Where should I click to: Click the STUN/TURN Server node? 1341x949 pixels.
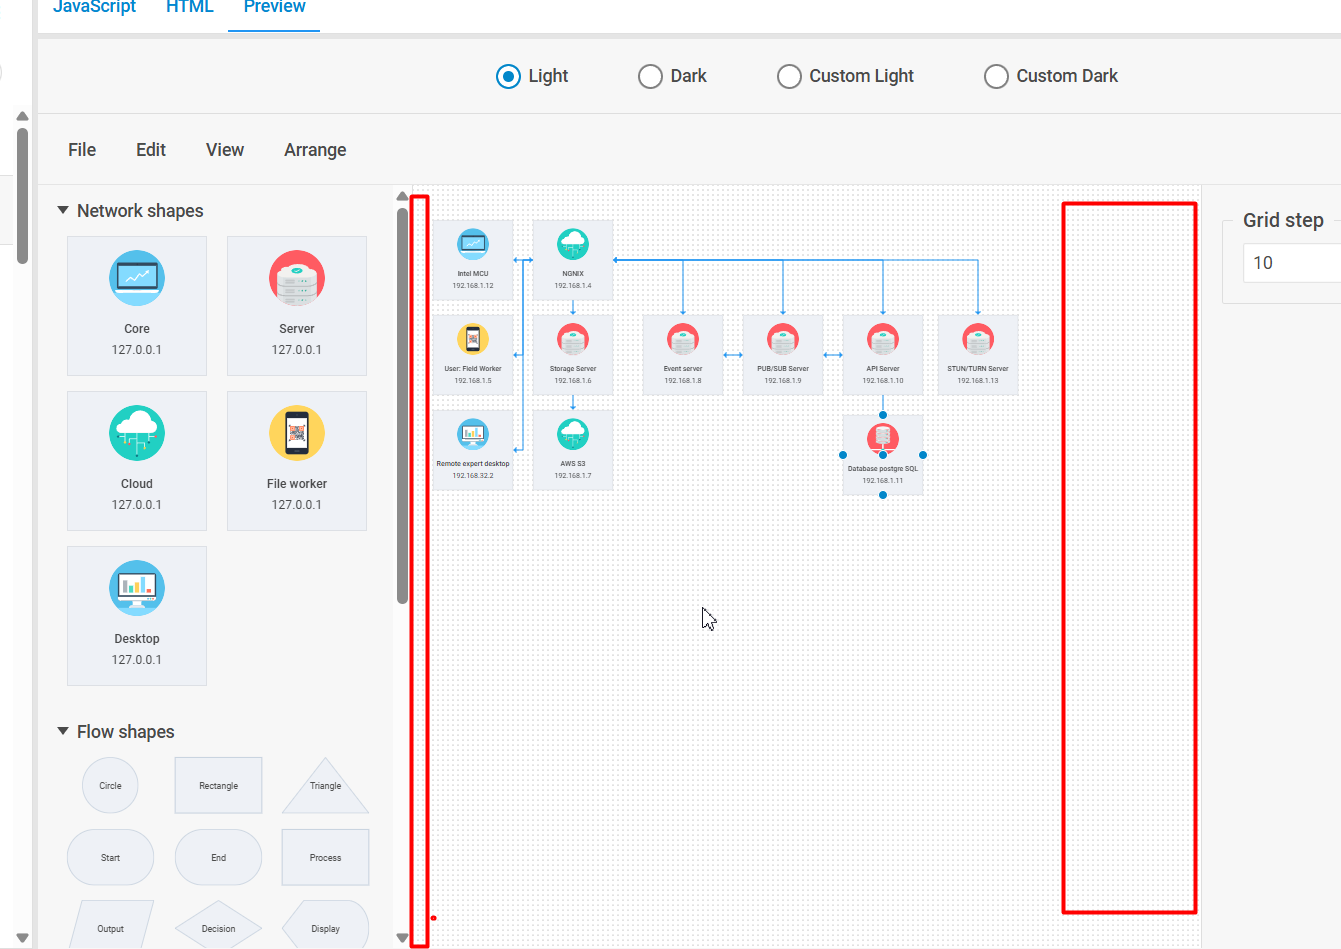(x=978, y=354)
